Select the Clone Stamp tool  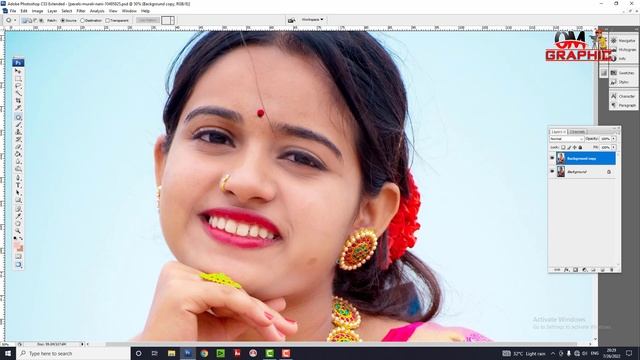[18, 133]
